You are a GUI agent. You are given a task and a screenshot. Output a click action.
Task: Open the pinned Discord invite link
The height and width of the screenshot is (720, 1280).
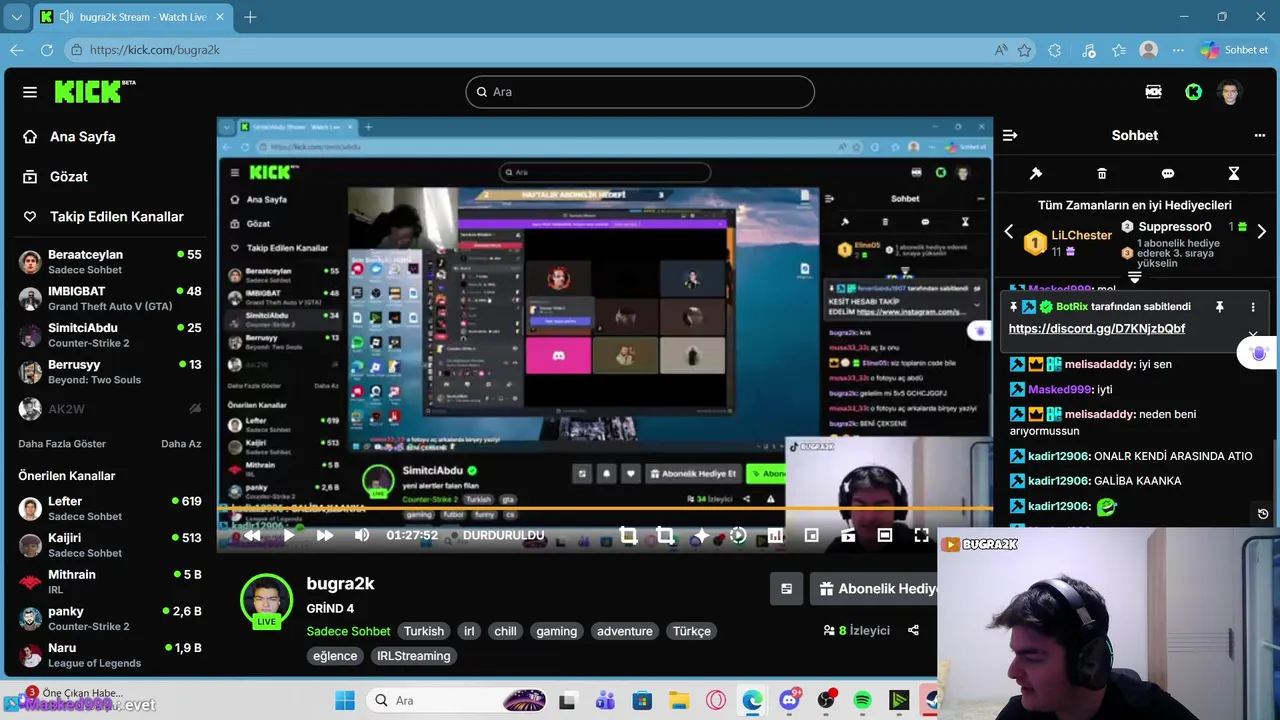[x=1097, y=328]
